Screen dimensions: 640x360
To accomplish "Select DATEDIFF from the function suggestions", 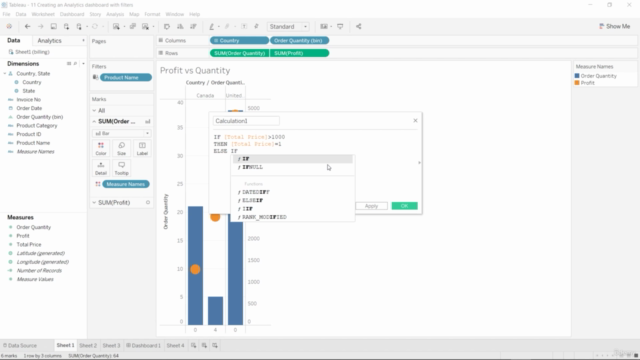I will [x=293, y=192].
